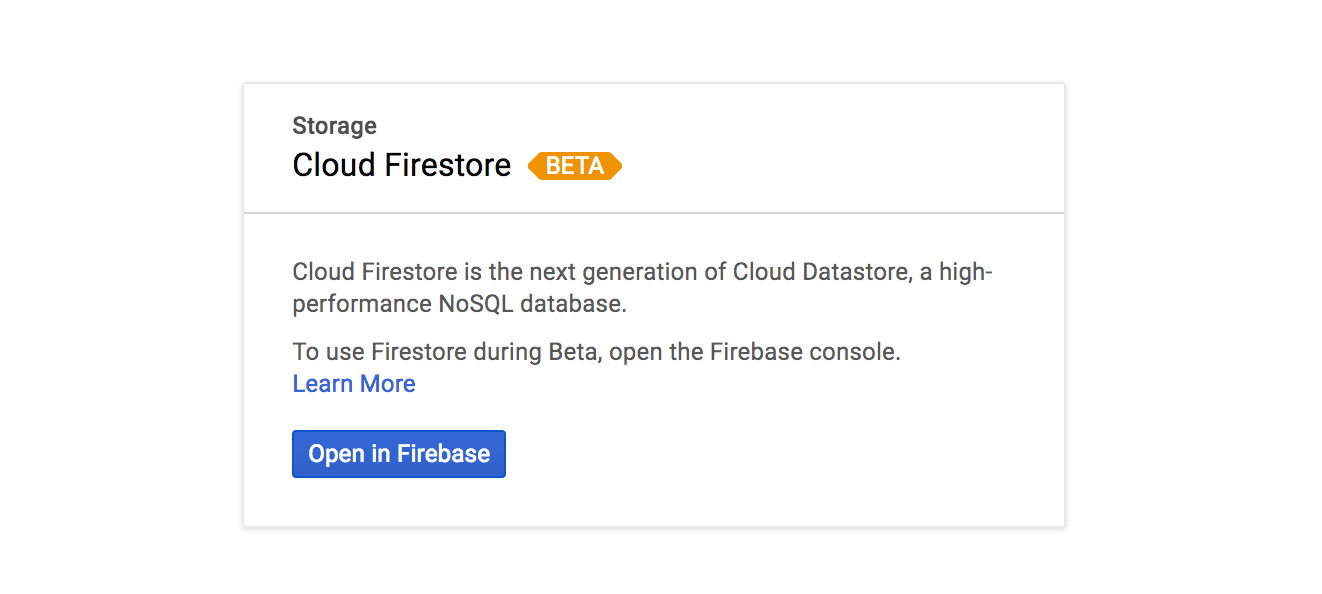This screenshot has height=594, width=1322.
Task: Click the word "More" in the blue link
Action: pyautogui.click(x=388, y=384)
